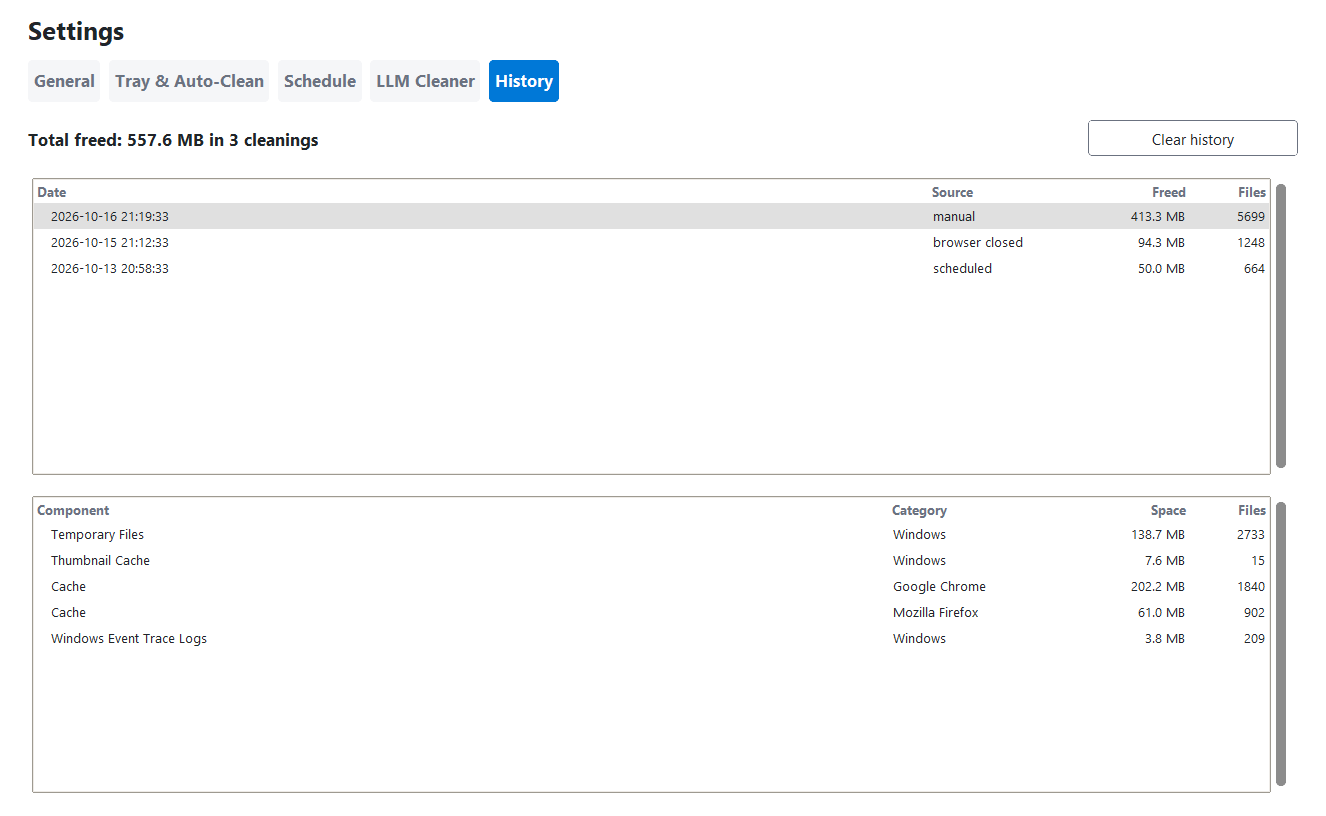Viewport: 1326px width, 816px height.
Task: Click the 209 files count
Action: coord(1254,638)
